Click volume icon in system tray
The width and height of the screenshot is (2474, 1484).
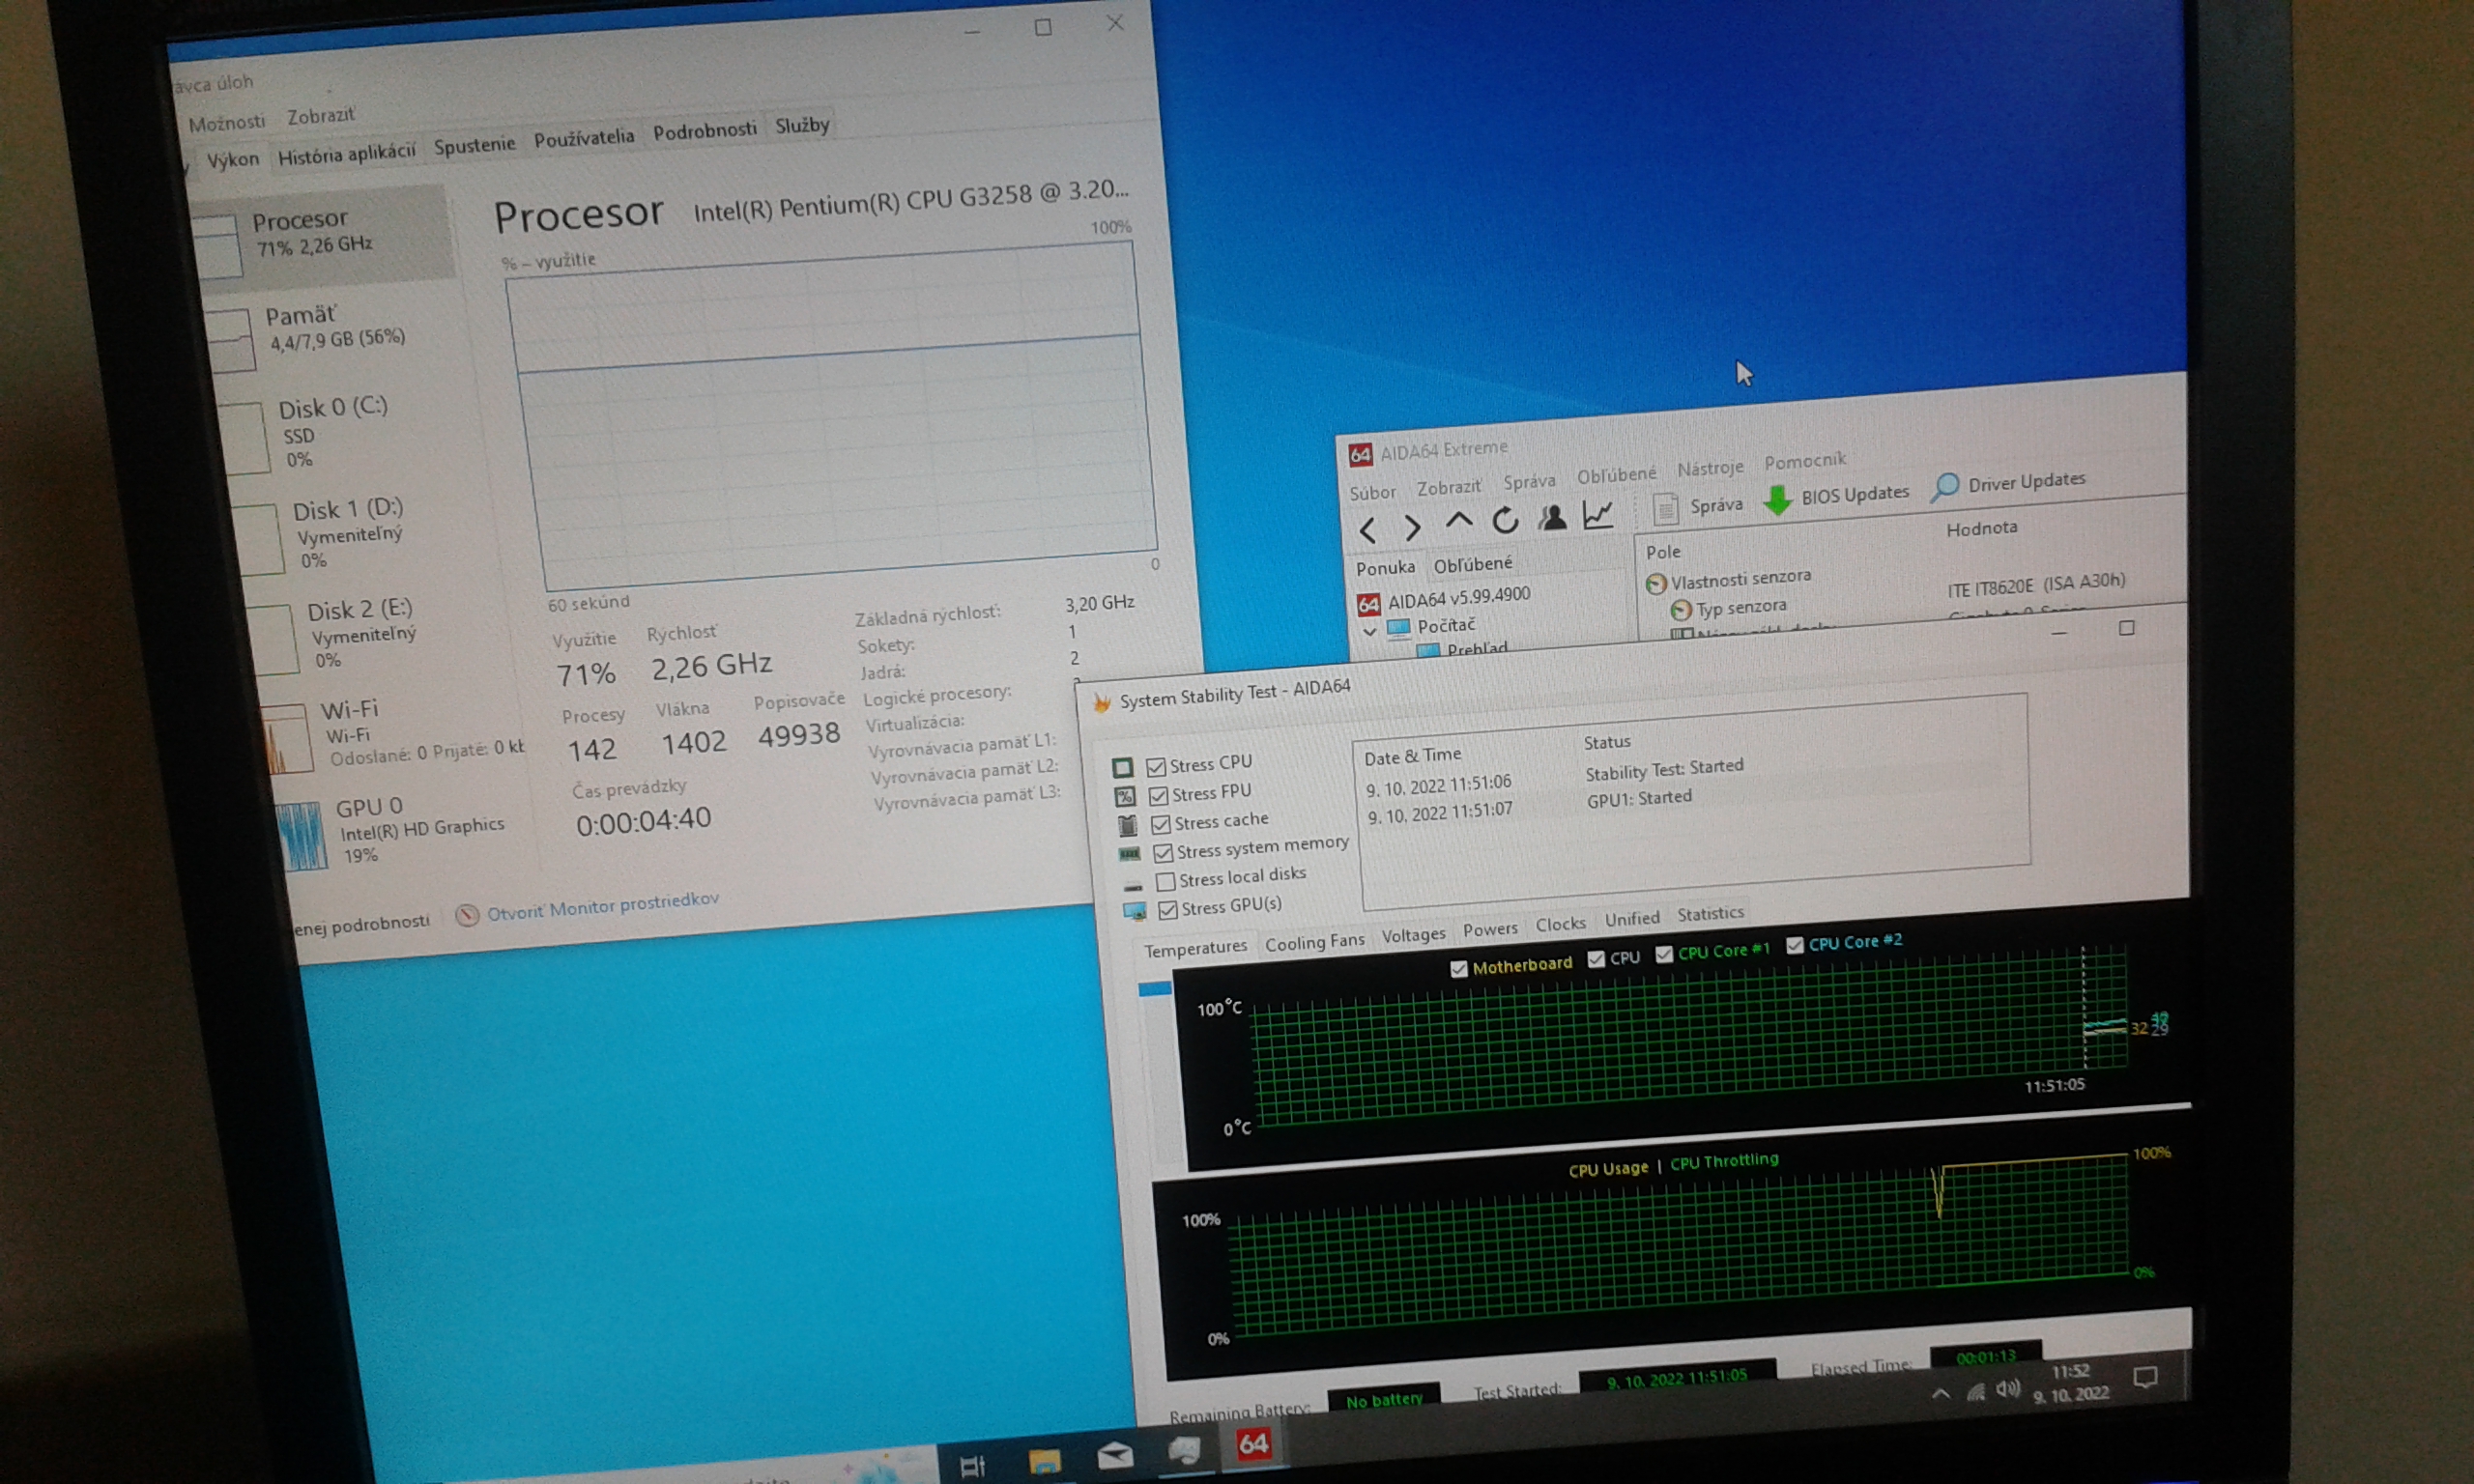(x=2007, y=1389)
